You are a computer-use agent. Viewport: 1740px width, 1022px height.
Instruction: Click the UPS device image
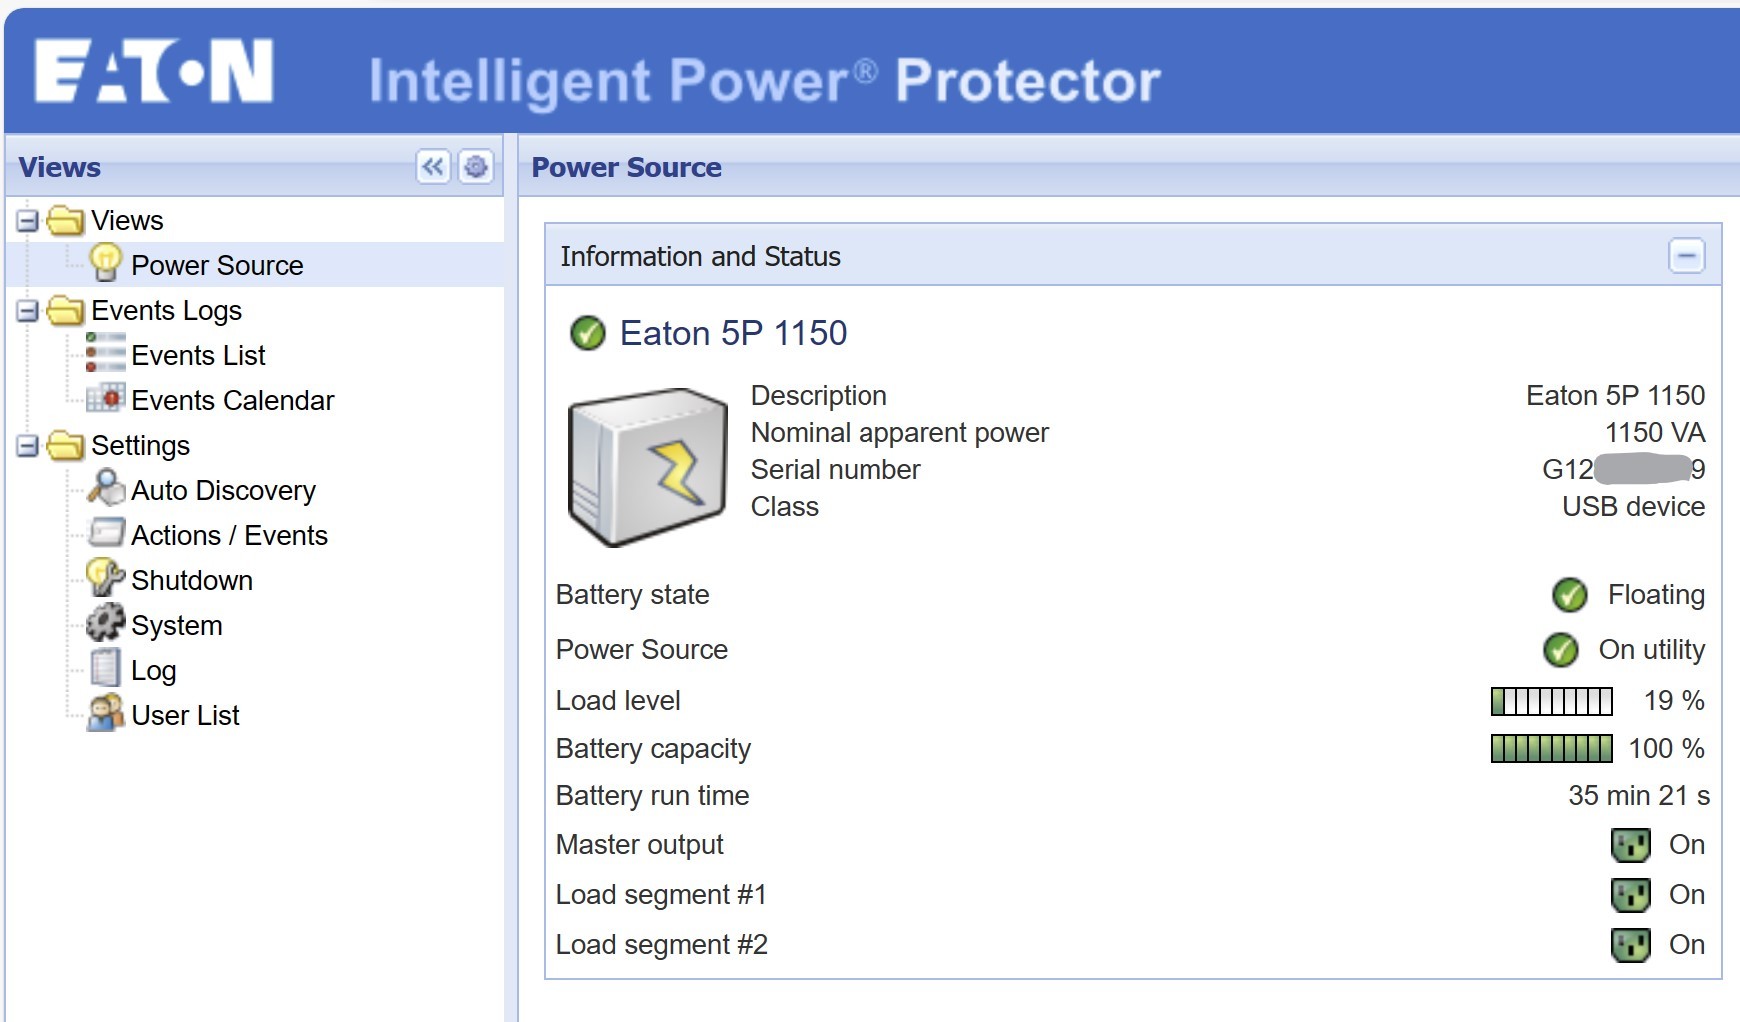[647, 467]
